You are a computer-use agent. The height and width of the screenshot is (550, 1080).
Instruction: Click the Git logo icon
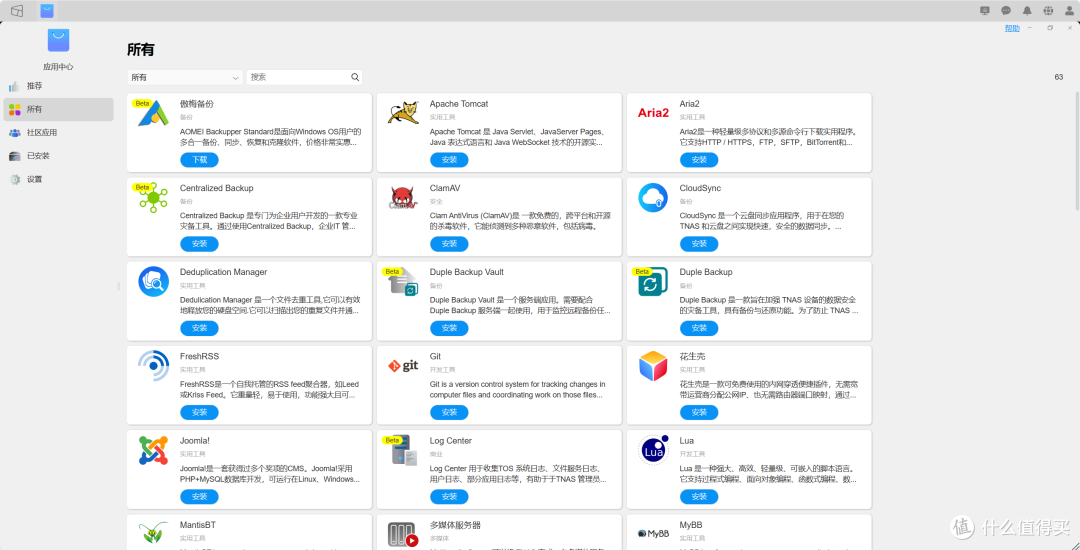pos(403,366)
